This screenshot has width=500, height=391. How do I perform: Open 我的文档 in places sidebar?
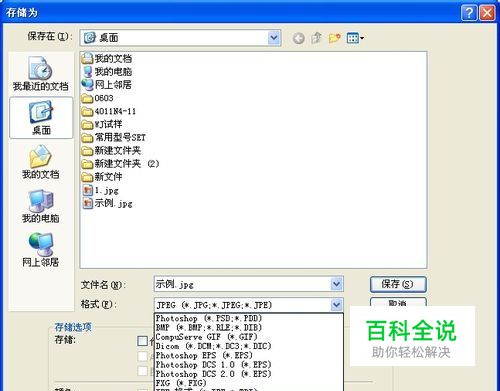point(41,162)
